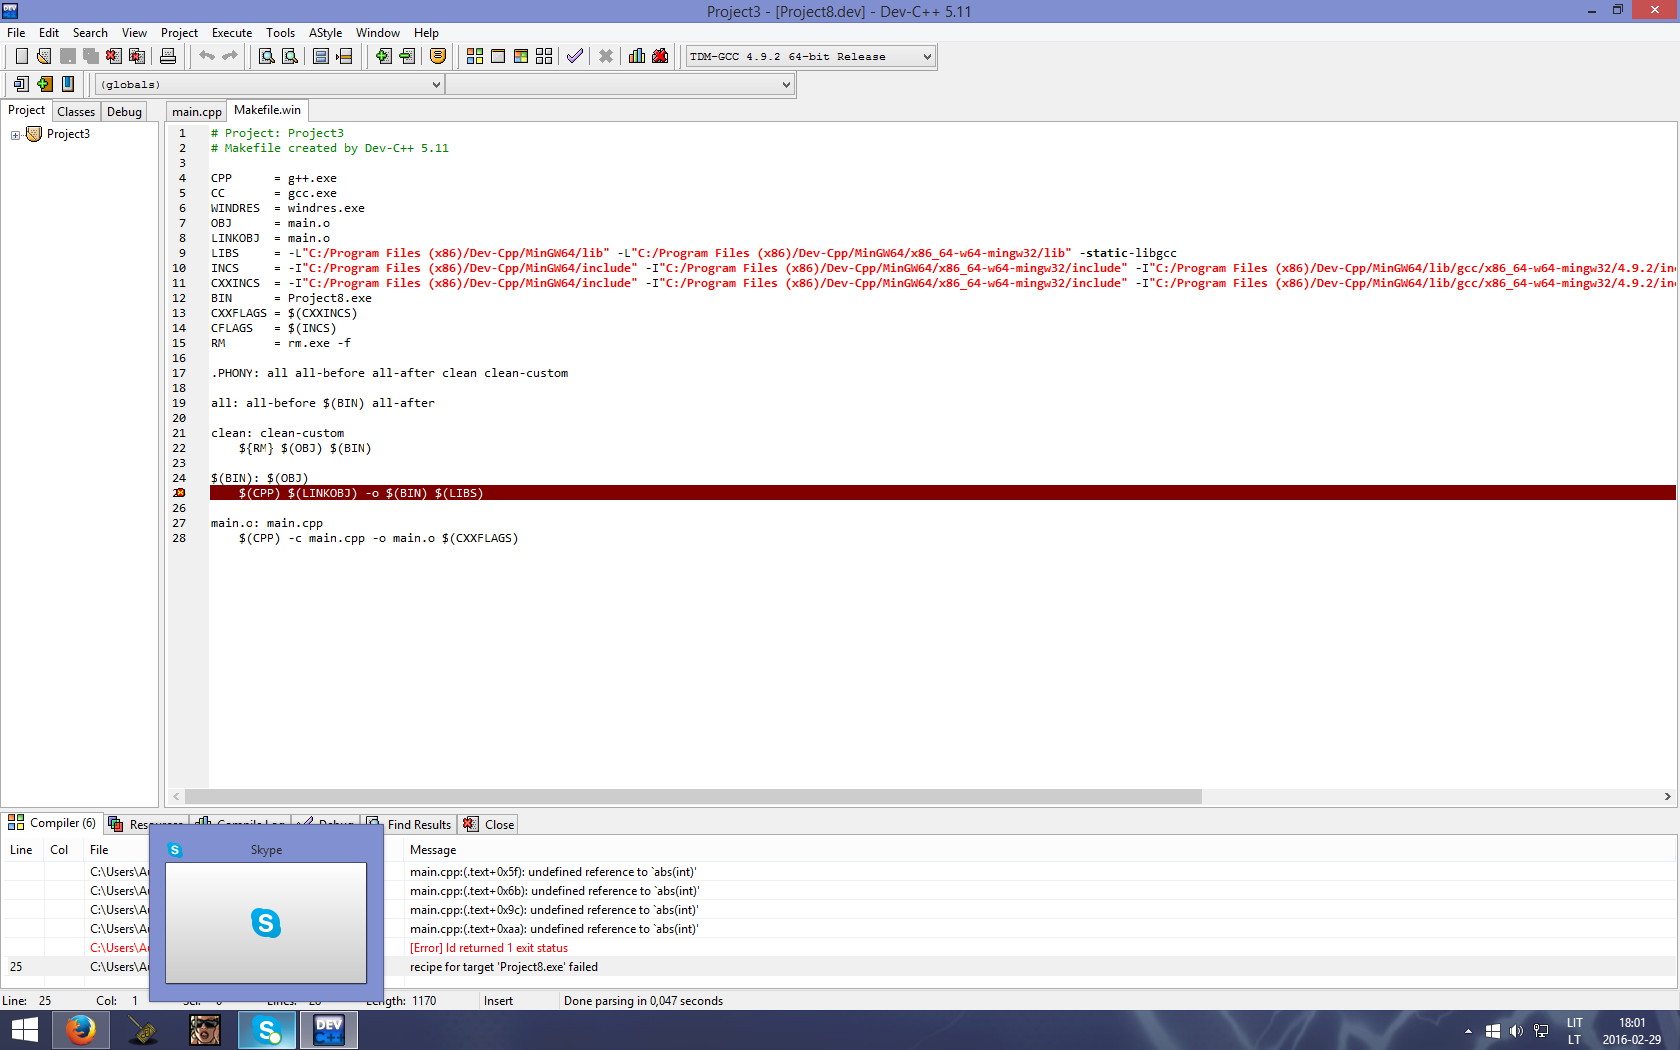Screen dimensions: 1680x1050
Task: Click the Toggle bookmarks icon
Action: pos(44,84)
